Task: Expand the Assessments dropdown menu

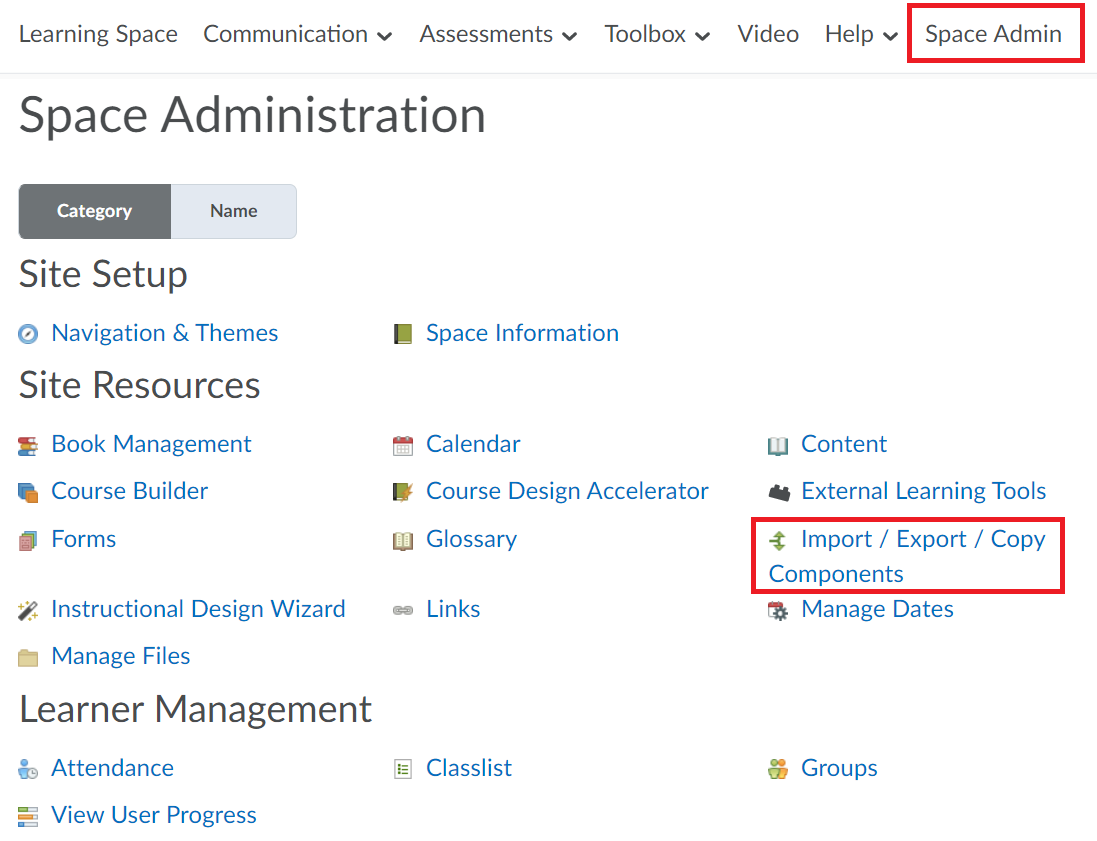Action: [498, 34]
